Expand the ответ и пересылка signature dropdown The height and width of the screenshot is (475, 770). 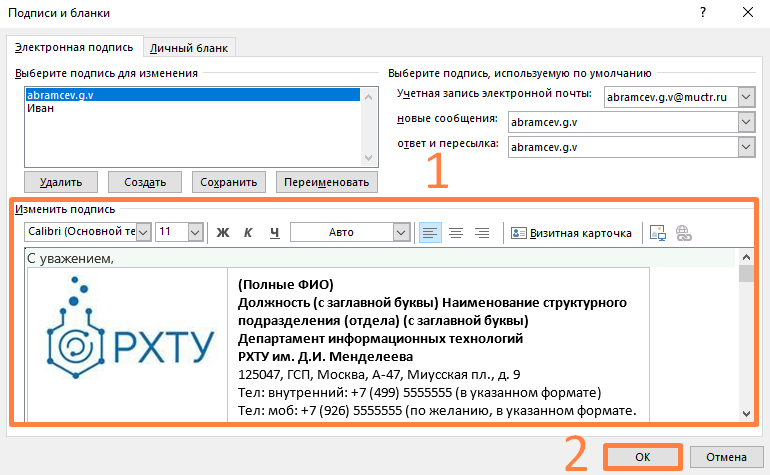point(746,147)
